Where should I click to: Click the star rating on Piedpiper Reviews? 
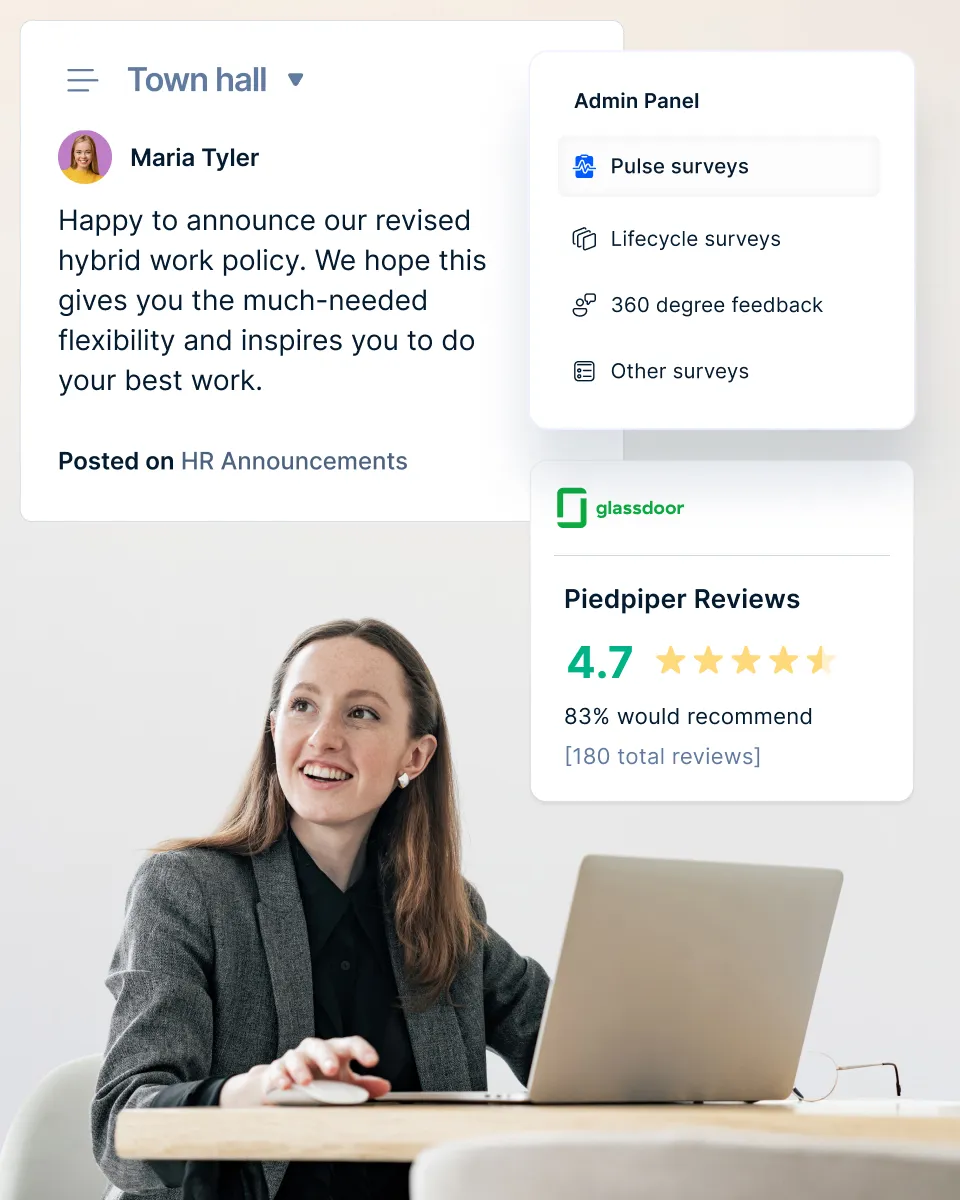[746, 661]
